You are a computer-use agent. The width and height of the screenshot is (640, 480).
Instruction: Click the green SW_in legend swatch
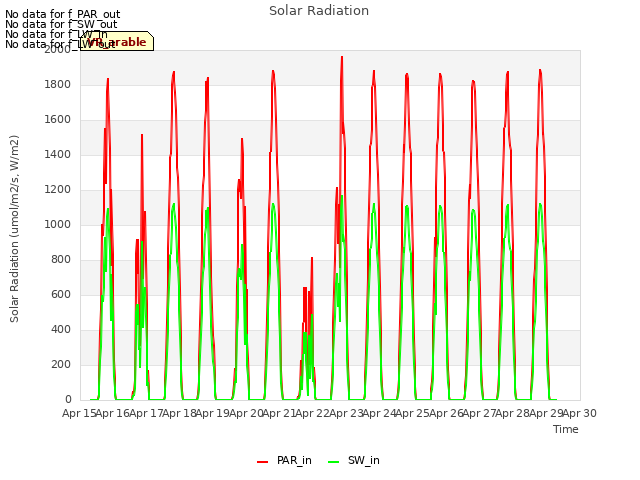(x=333, y=462)
